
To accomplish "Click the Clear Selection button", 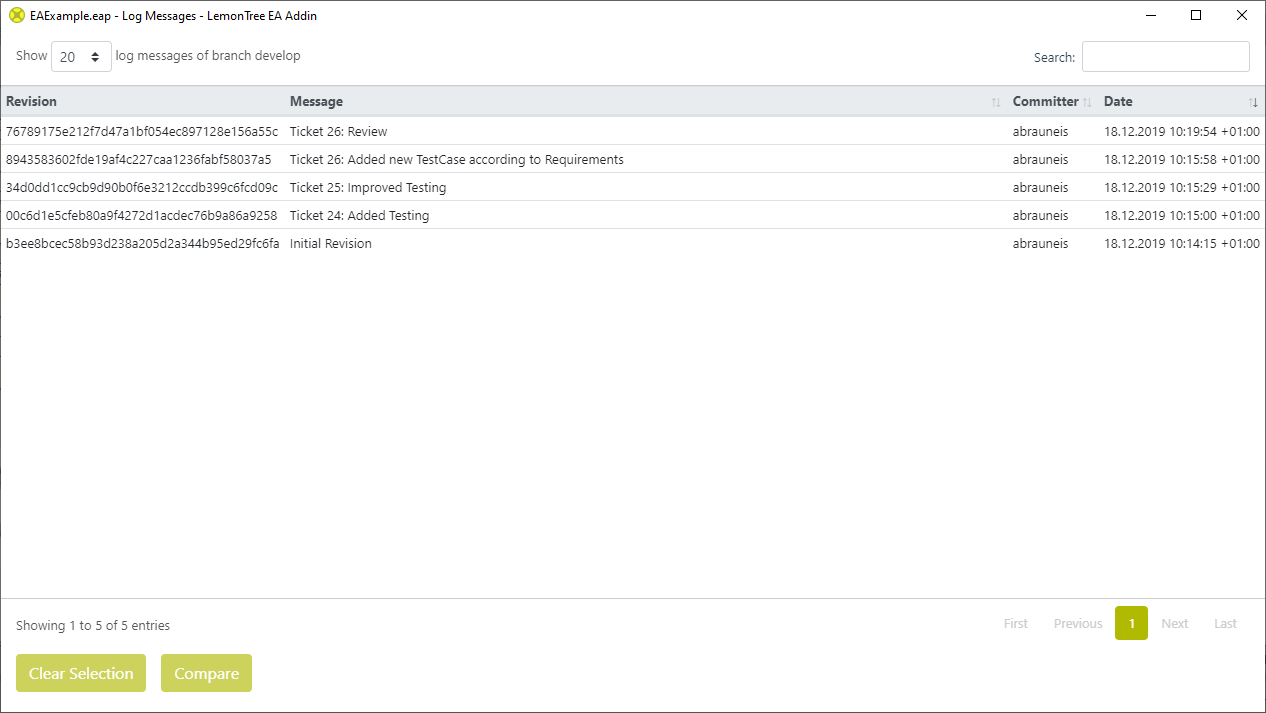I will (x=81, y=673).
